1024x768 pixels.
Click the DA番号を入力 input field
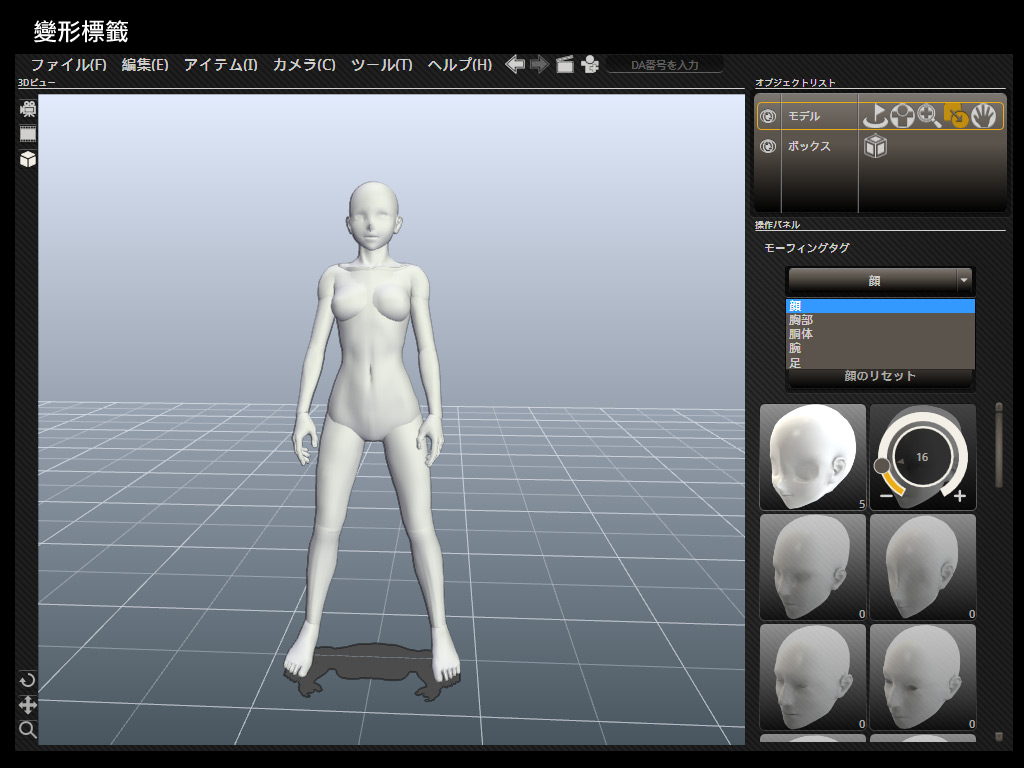click(664, 65)
